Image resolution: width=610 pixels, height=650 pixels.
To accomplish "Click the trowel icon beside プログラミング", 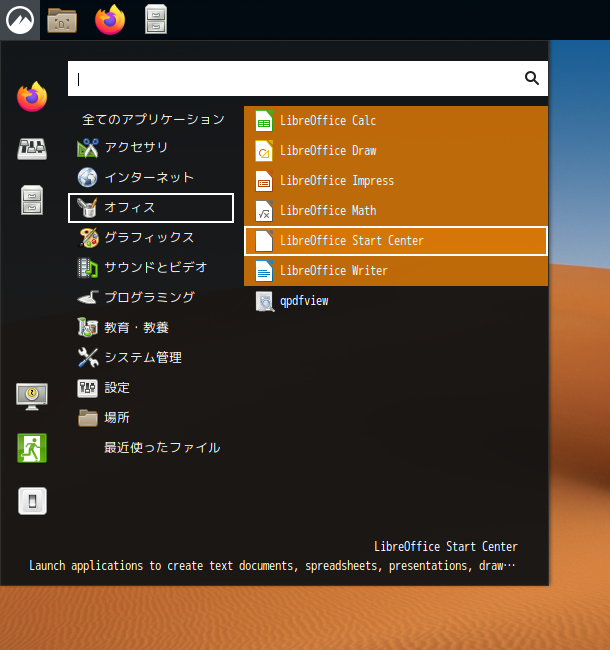I will click(x=88, y=298).
